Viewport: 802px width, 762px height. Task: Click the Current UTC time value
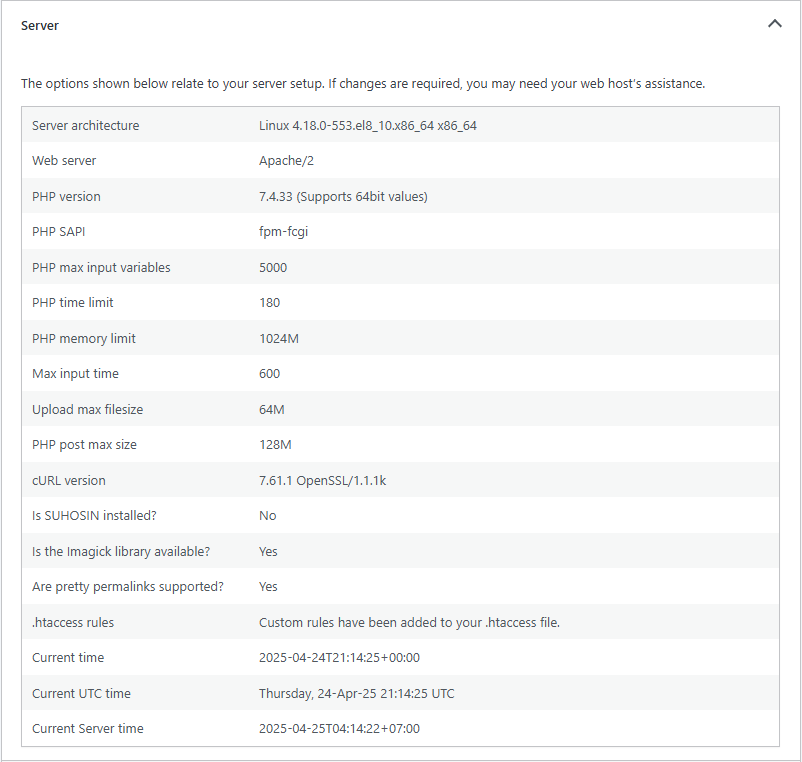(x=356, y=694)
